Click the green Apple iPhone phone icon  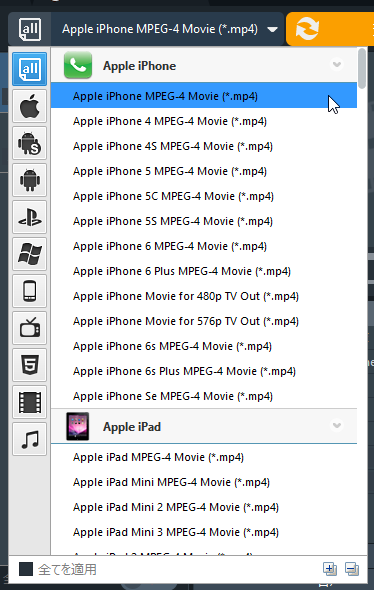(x=78, y=65)
